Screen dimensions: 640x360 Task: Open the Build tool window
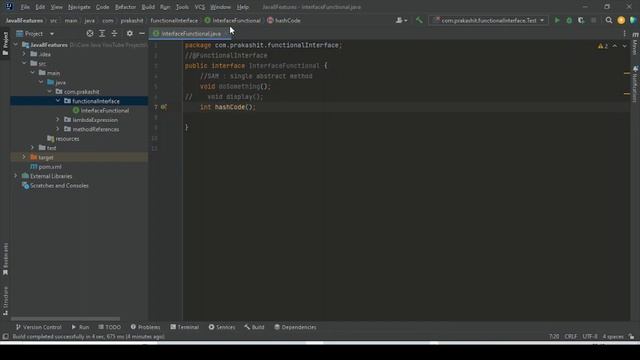(254, 327)
